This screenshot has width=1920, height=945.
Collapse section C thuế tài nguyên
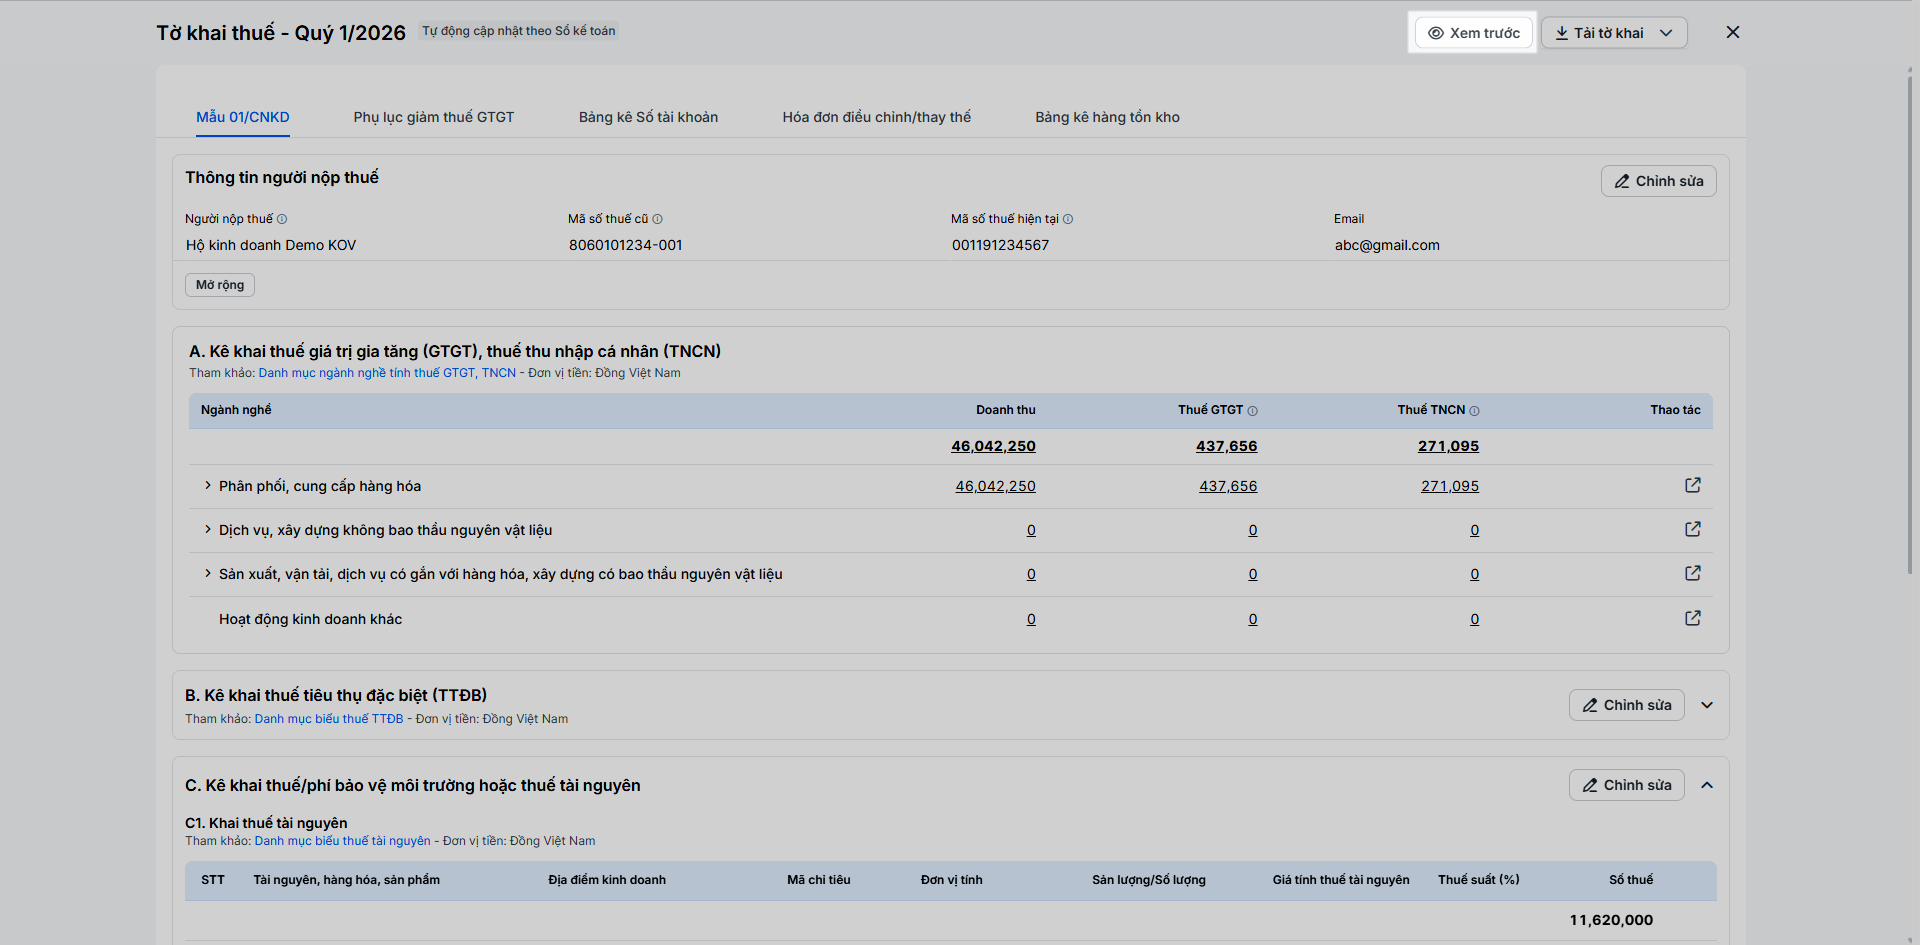tap(1707, 785)
